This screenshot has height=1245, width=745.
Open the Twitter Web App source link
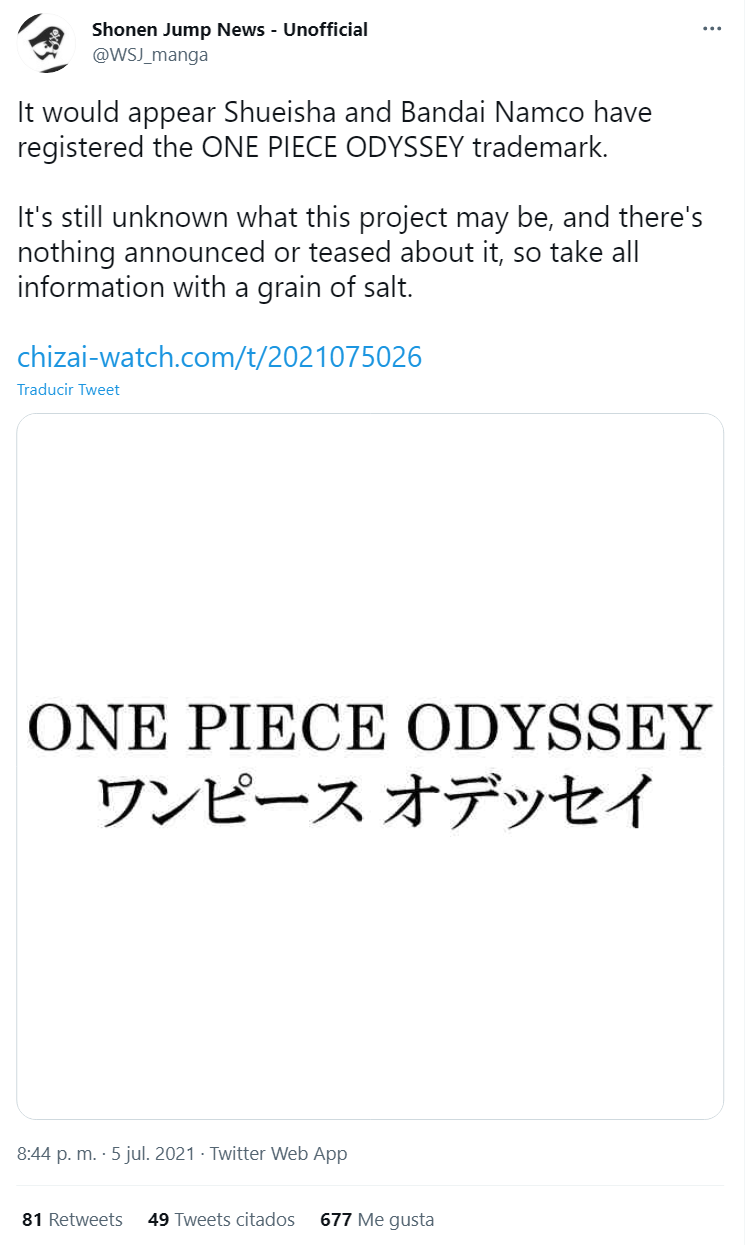tap(279, 1153)
